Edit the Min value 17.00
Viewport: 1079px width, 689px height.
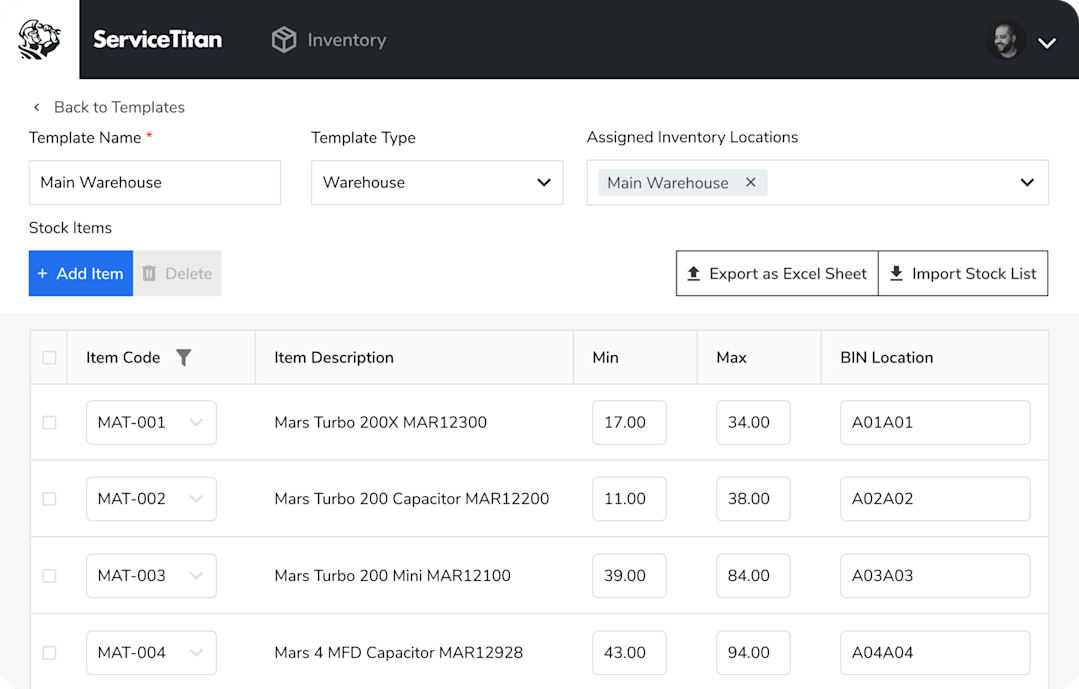click(629, 423)
